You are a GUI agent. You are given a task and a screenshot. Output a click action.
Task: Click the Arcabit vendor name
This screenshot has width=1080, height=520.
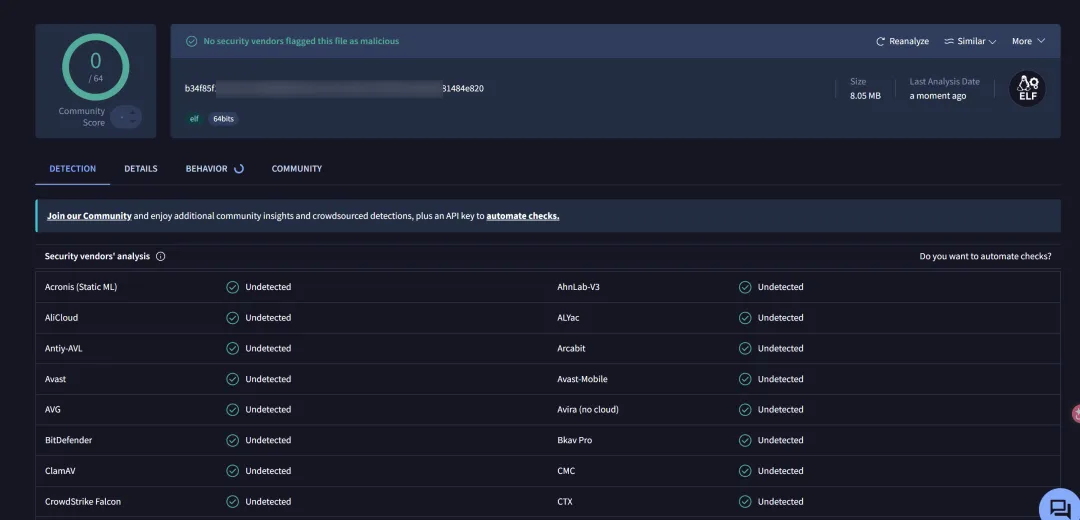click(571, 349)
